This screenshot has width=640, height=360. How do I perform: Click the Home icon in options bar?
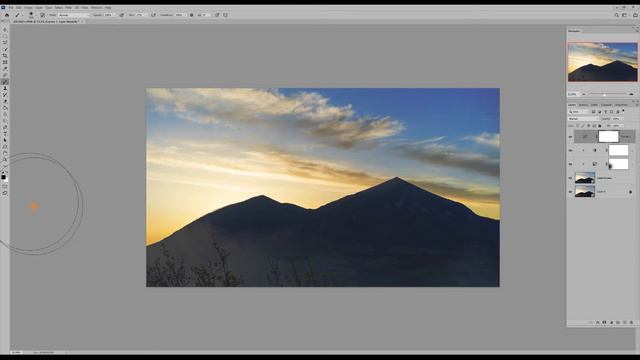pyautogui.click(x=7, y=15)
